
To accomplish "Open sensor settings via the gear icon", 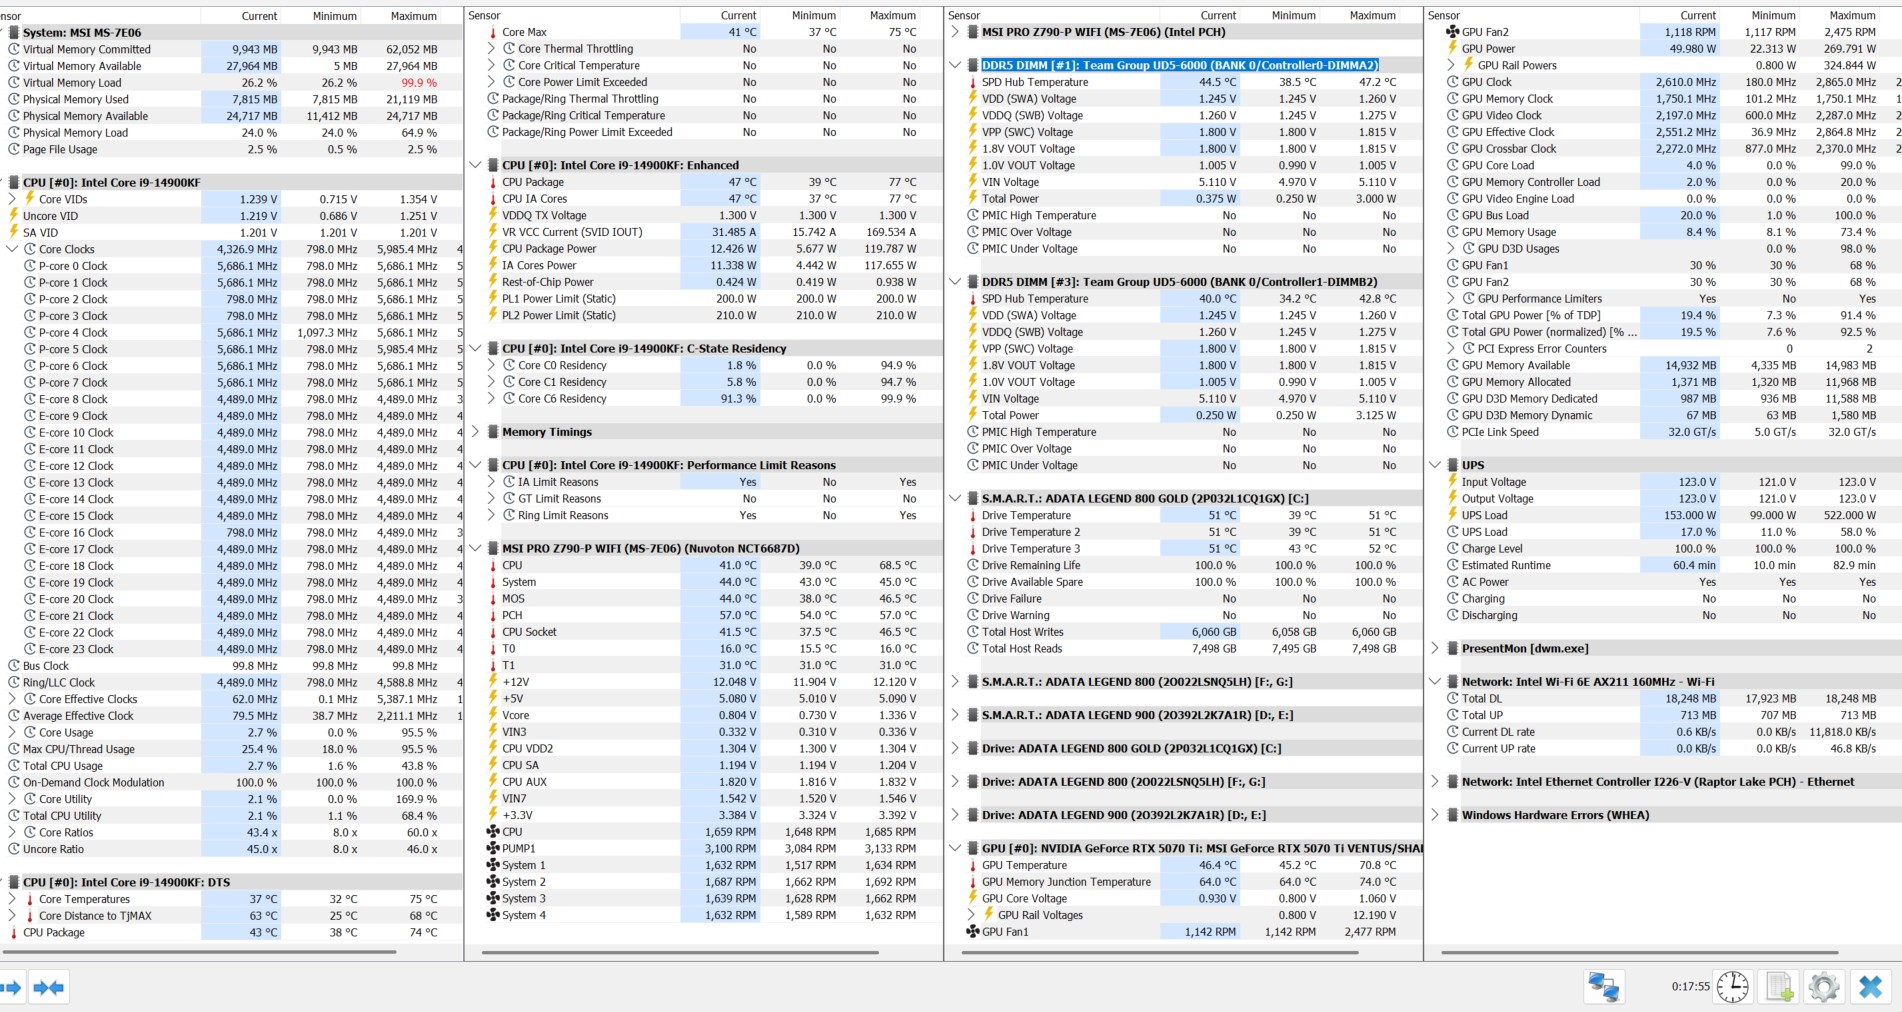I will [1824, 987].
